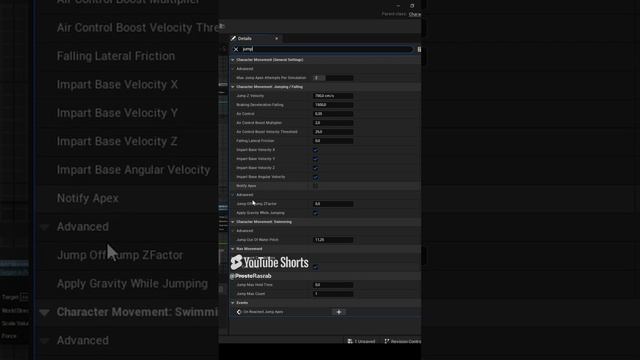Screen dimensions: 640x360
Task: Toggle the Impart Base Velocity Z checkbox
Action: (316, 168)
